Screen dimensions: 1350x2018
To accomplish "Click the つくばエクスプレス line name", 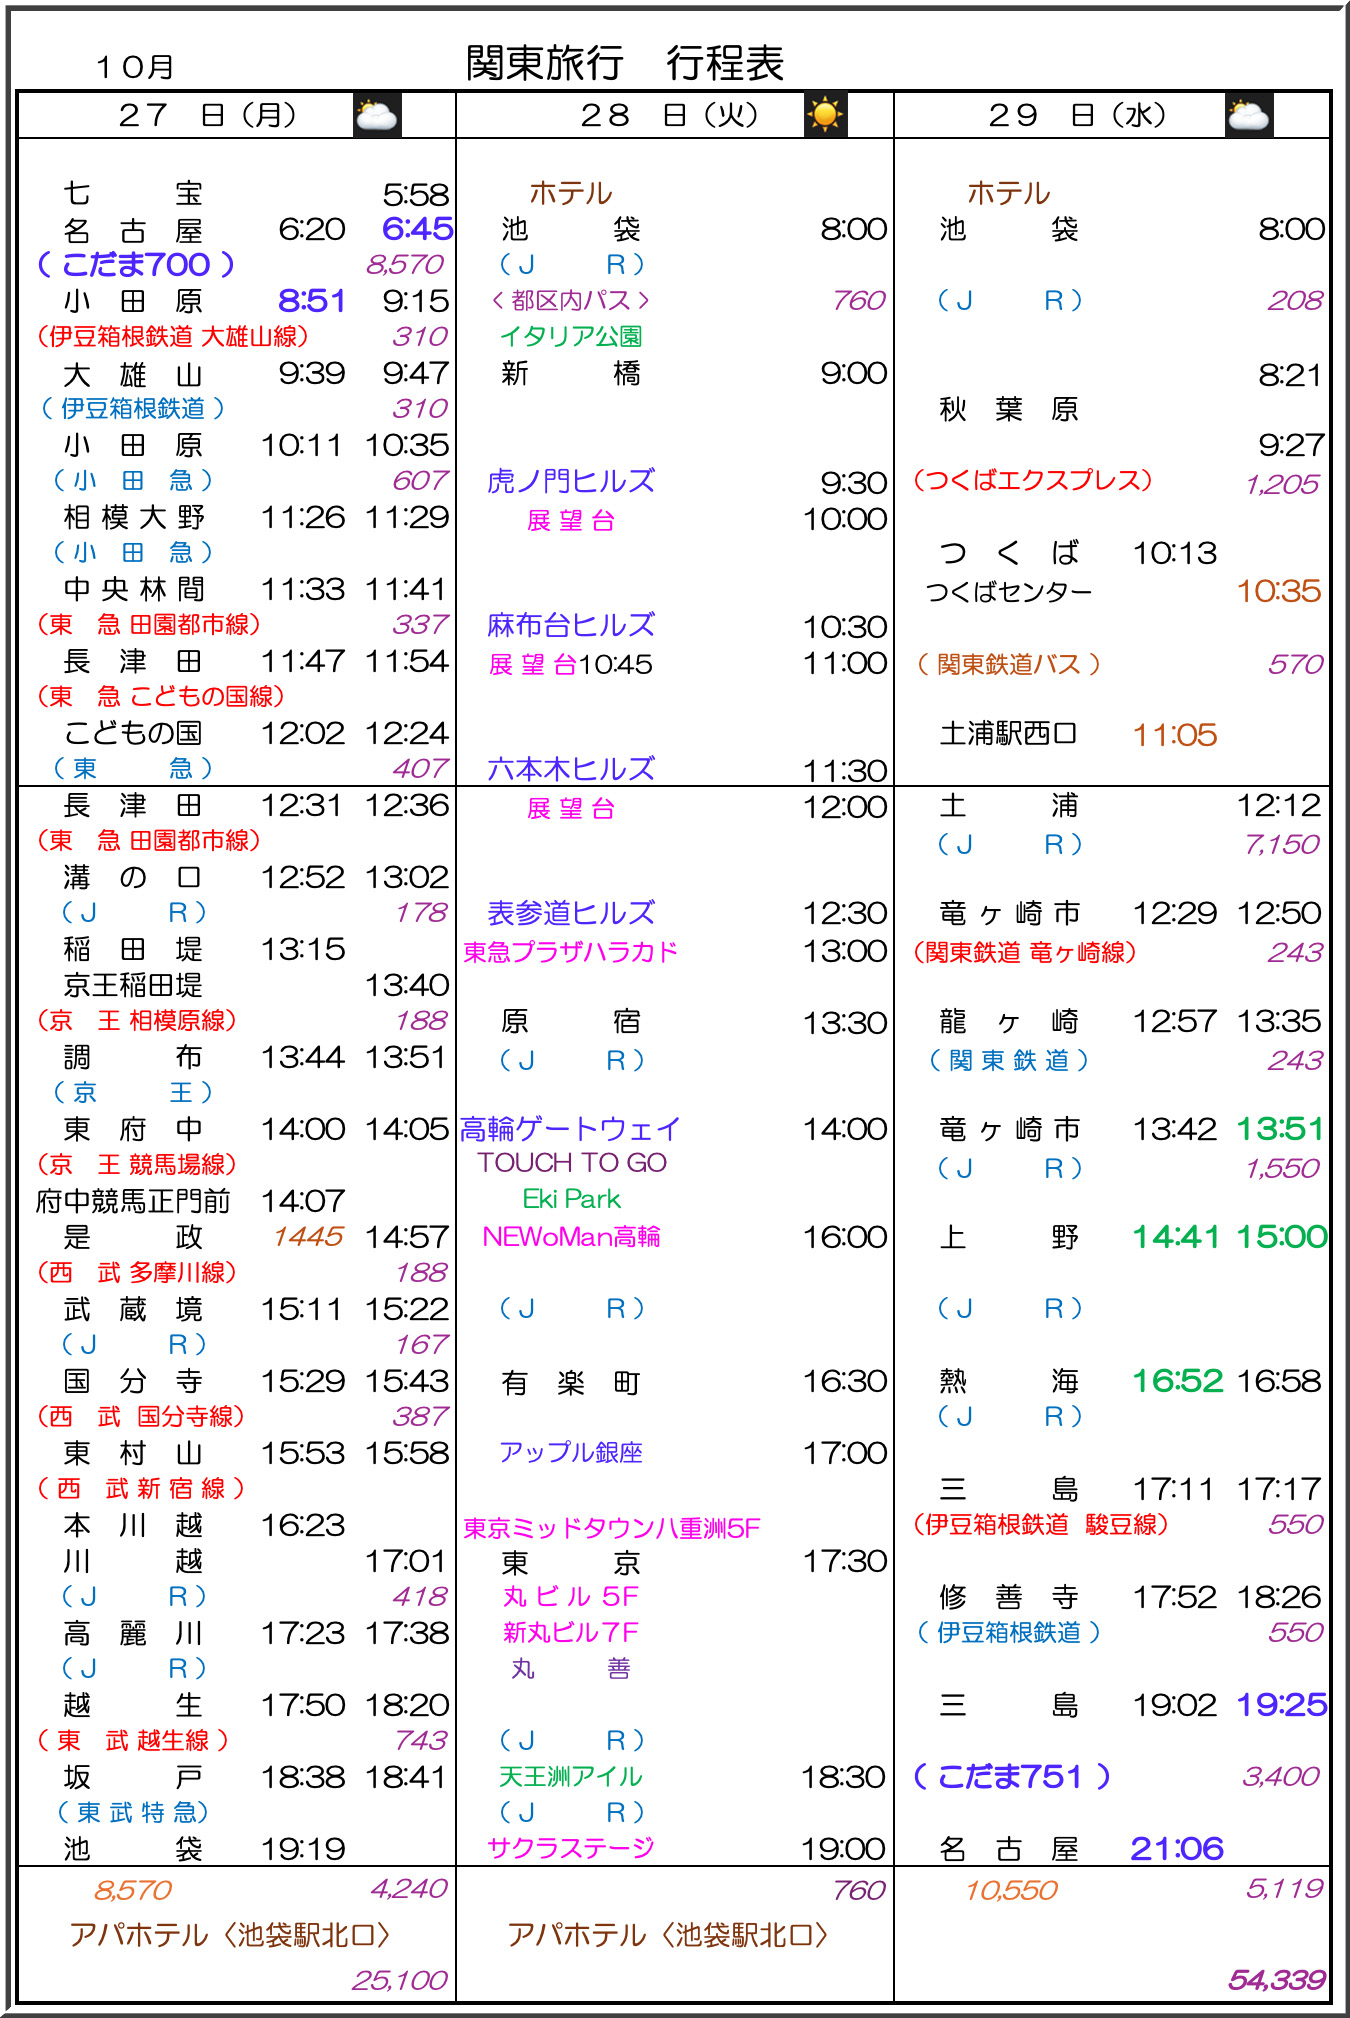I will 1033,481.
